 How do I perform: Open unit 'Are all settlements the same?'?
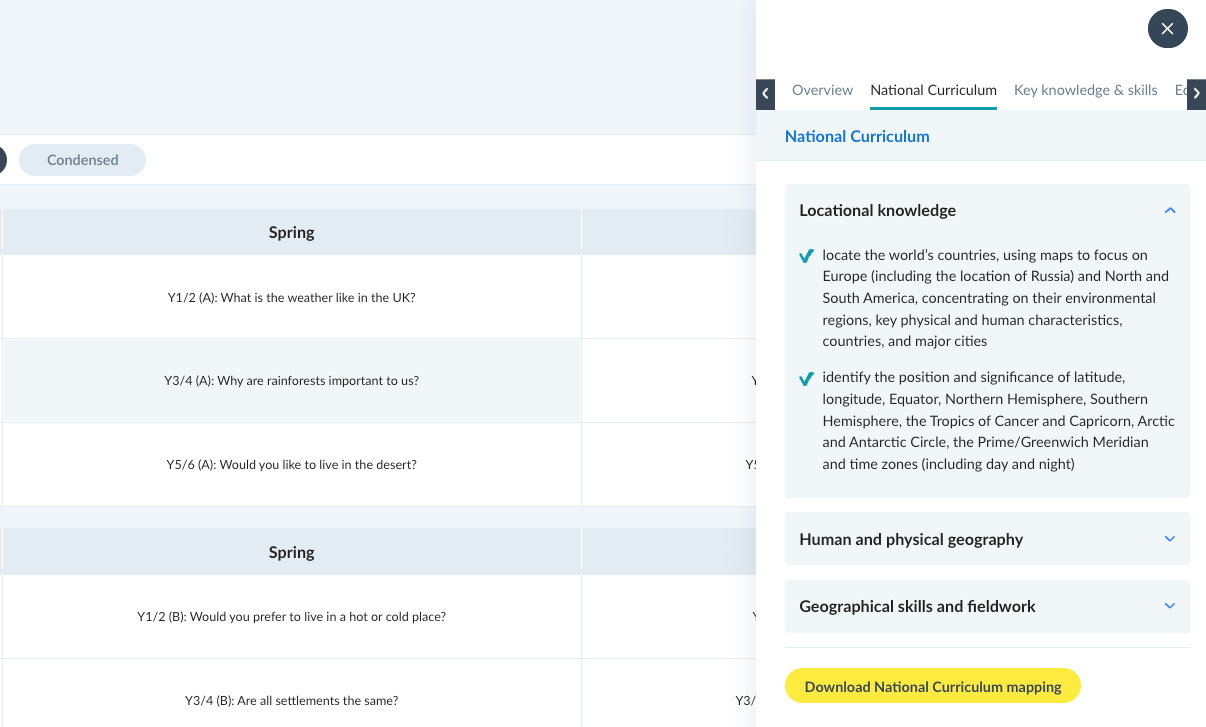292,701
